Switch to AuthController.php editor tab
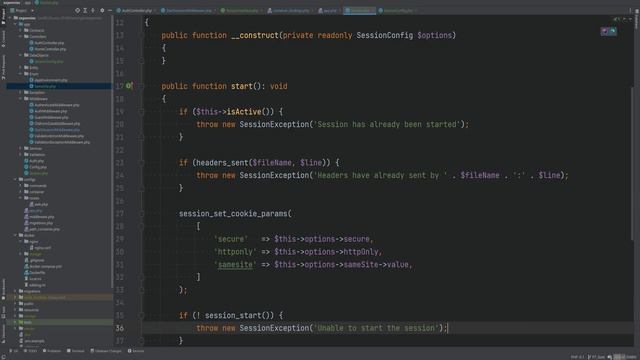Screen dimensions: 640x360 click(135, 11)
